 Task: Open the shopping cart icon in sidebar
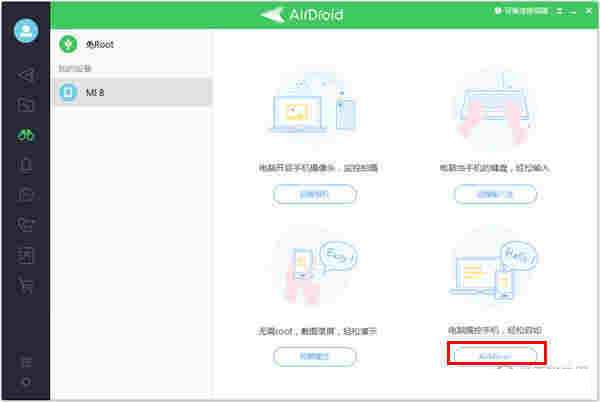click(x=26, y=285)
